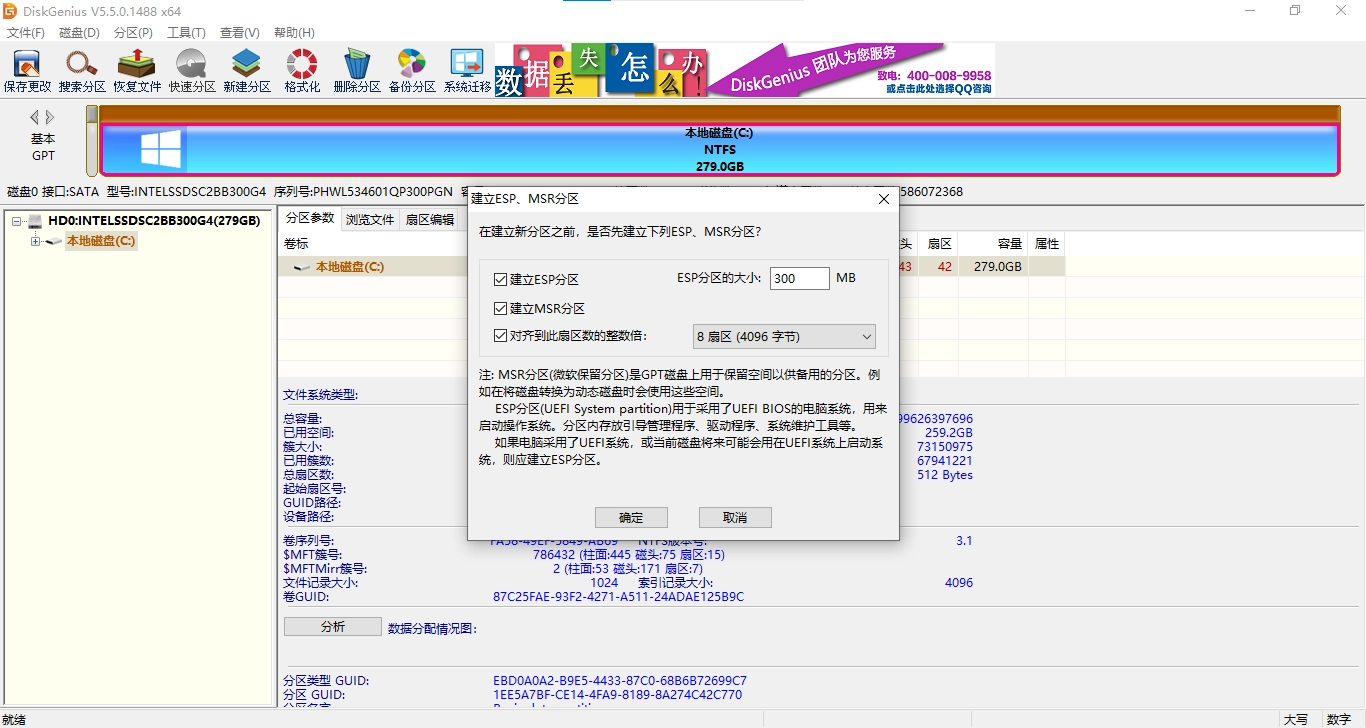Select 本地磁盘(C:) row in partition table

(x=671, y=267)
